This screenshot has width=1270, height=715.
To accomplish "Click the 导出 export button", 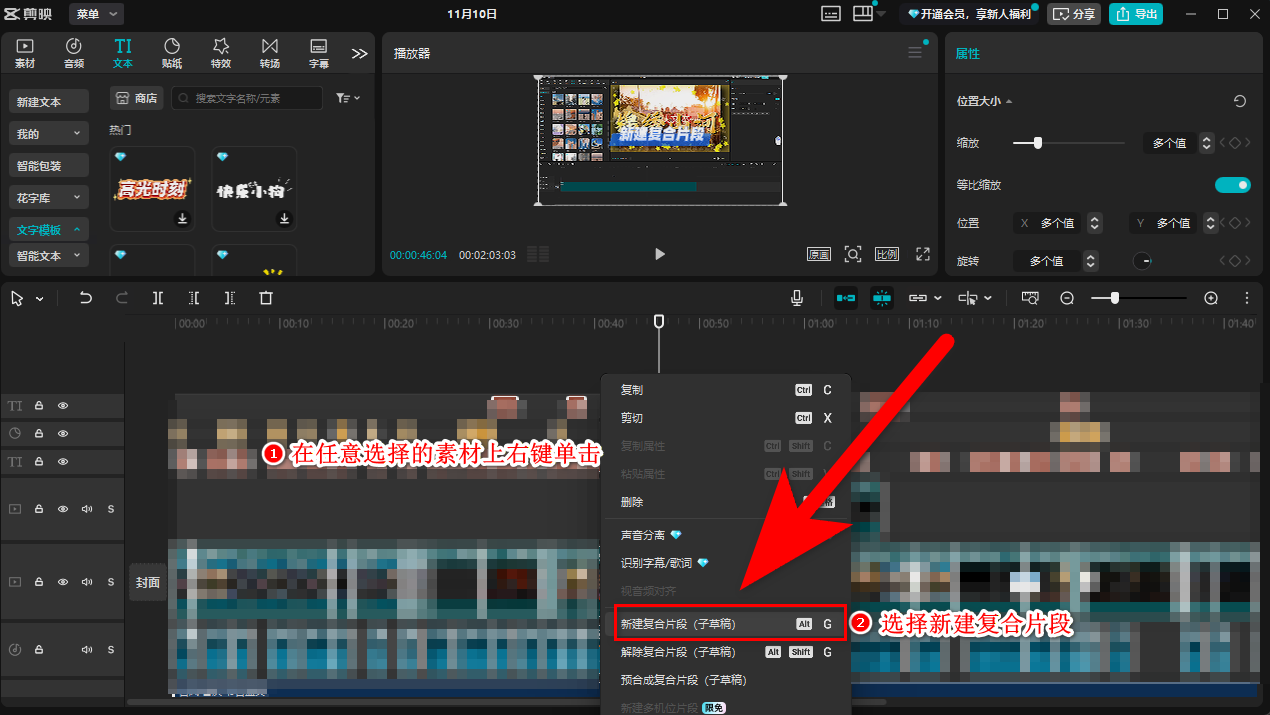I will pos(1136,14).
